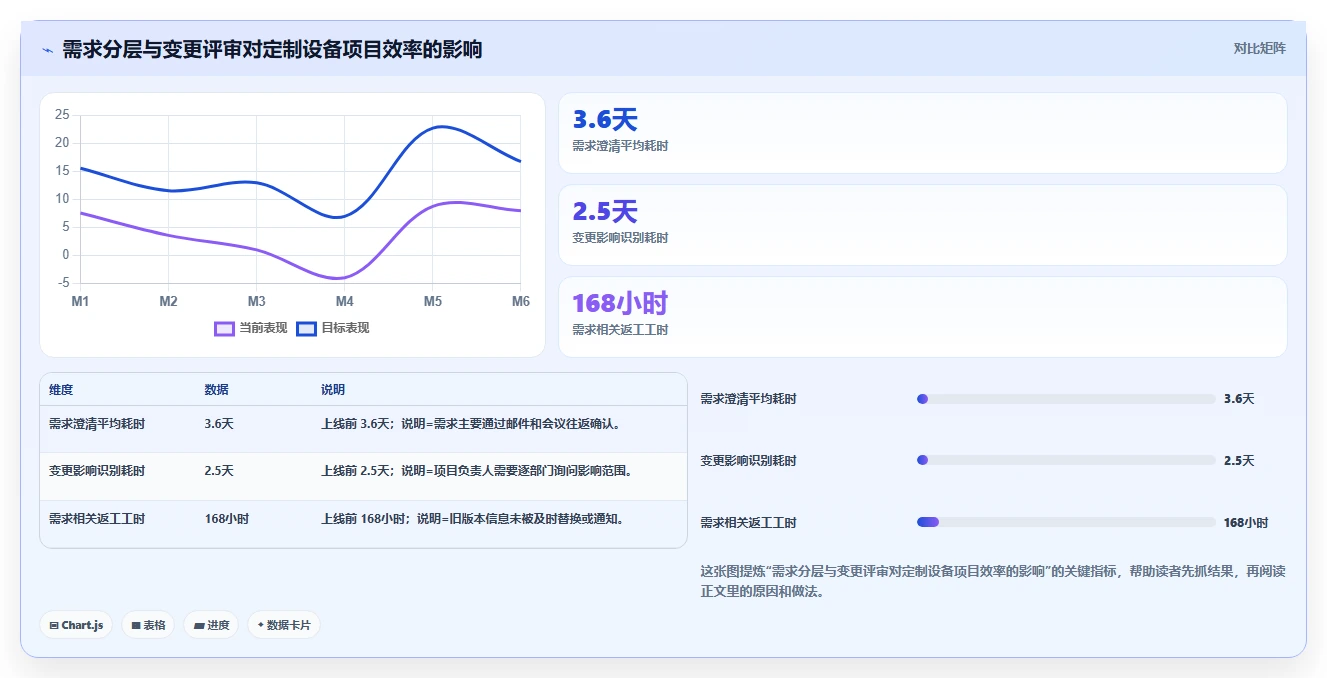Click table data cell 2.5天

point(219,471)
